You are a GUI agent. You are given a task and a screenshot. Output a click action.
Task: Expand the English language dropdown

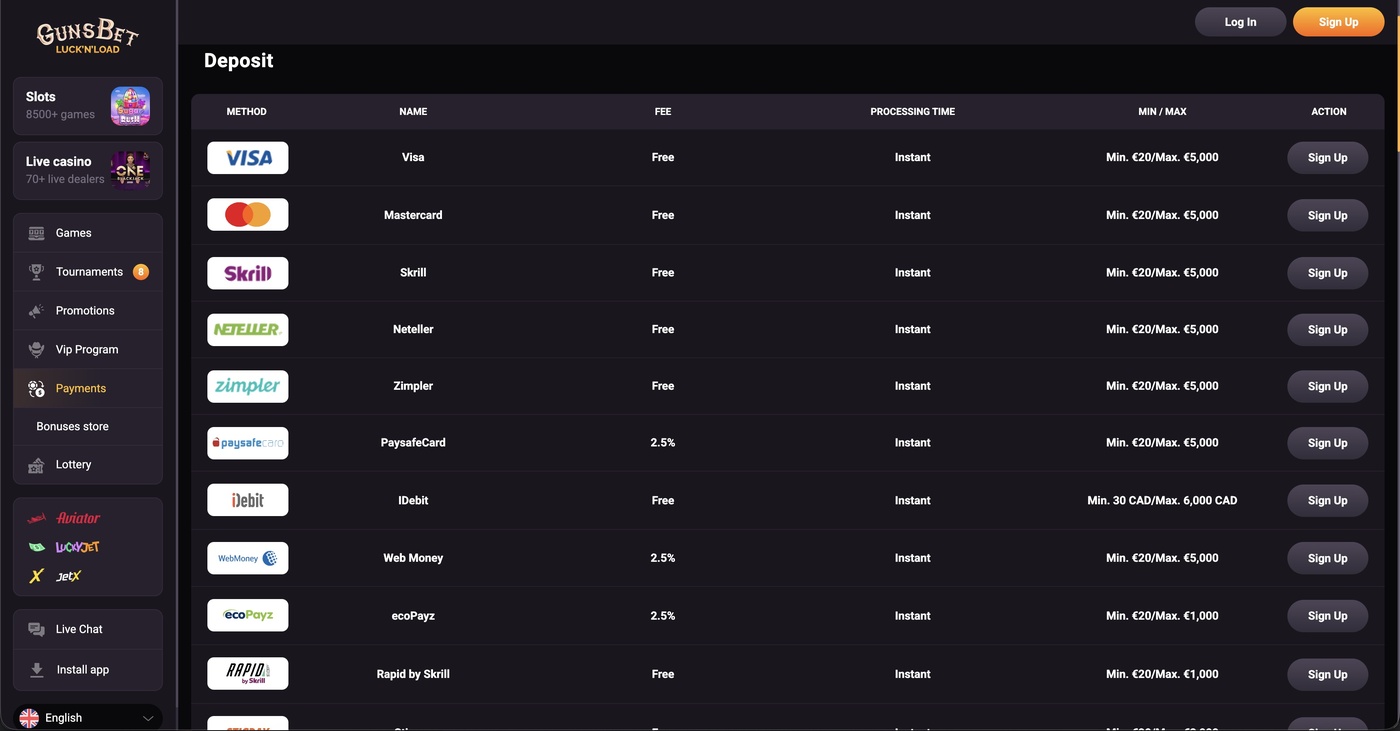[88, 718]
